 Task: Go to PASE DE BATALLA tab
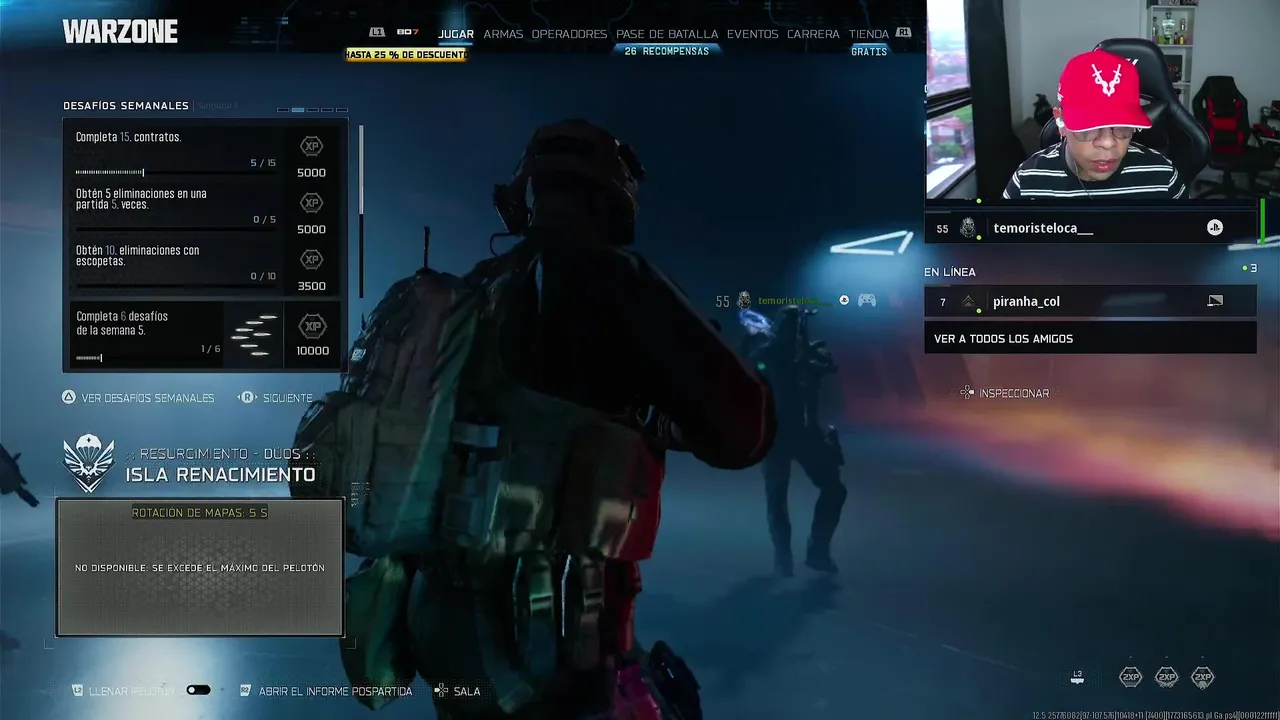click(667, 34)
